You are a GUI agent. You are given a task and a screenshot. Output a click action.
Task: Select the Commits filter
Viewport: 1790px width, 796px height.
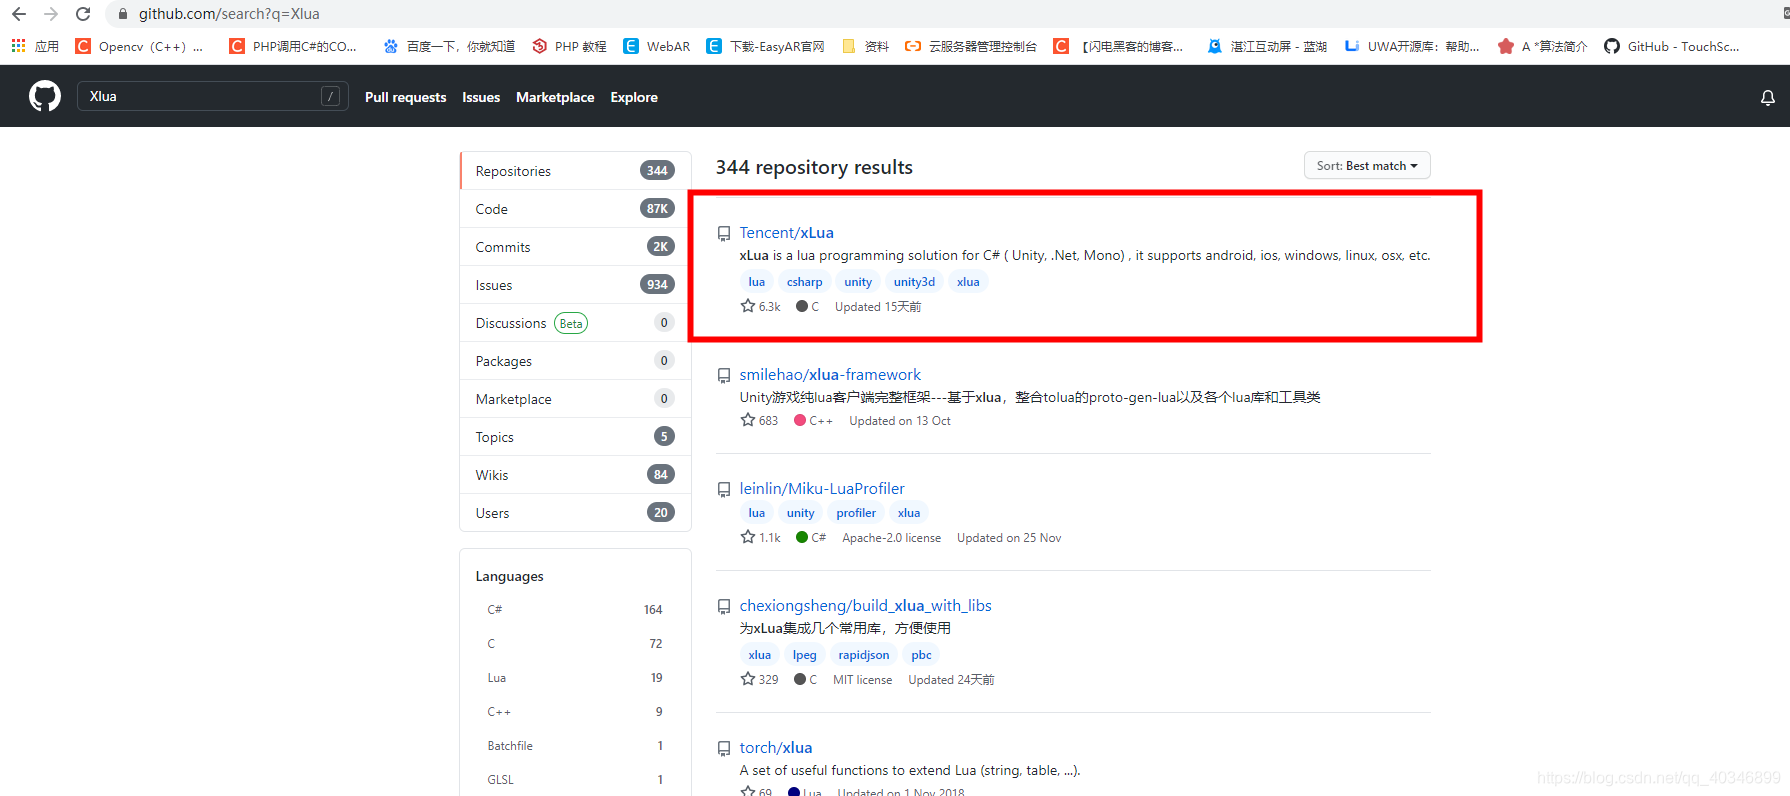coord(575,247)
